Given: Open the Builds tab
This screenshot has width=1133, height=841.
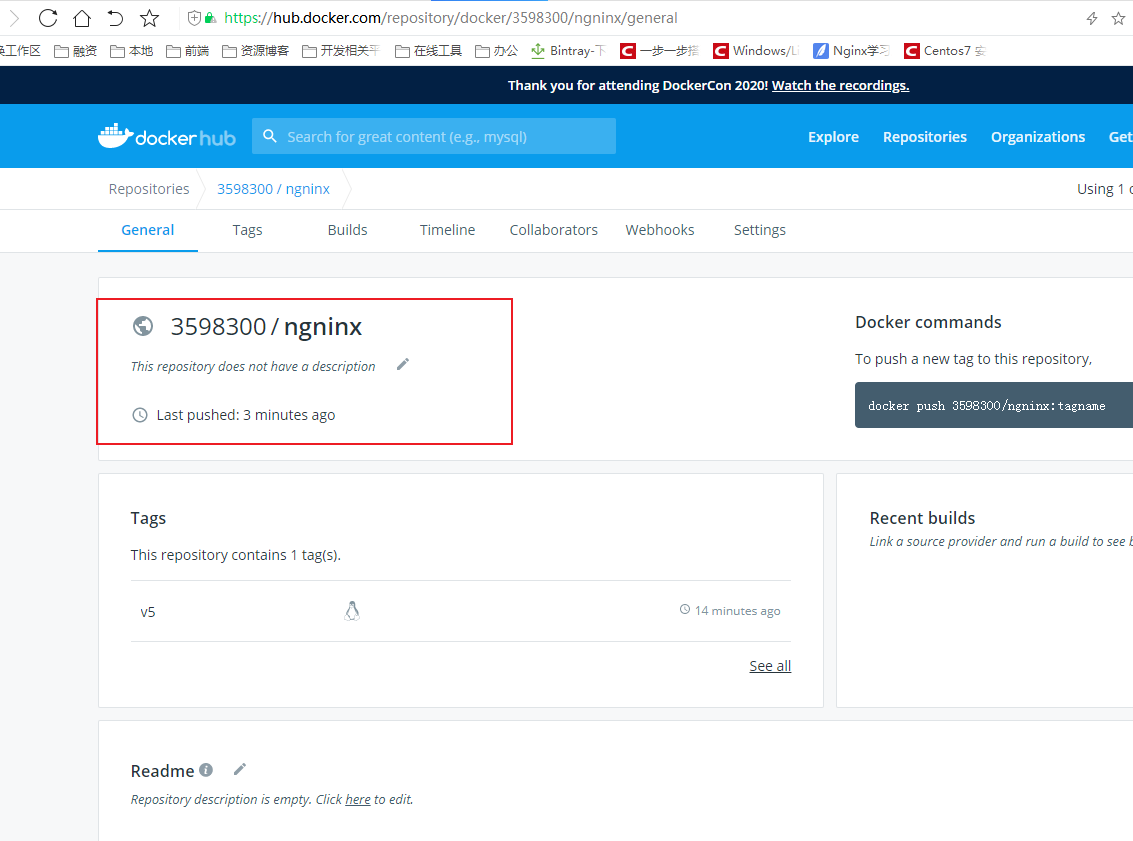Looking at the screenshot, I should [x=348, y=230].
